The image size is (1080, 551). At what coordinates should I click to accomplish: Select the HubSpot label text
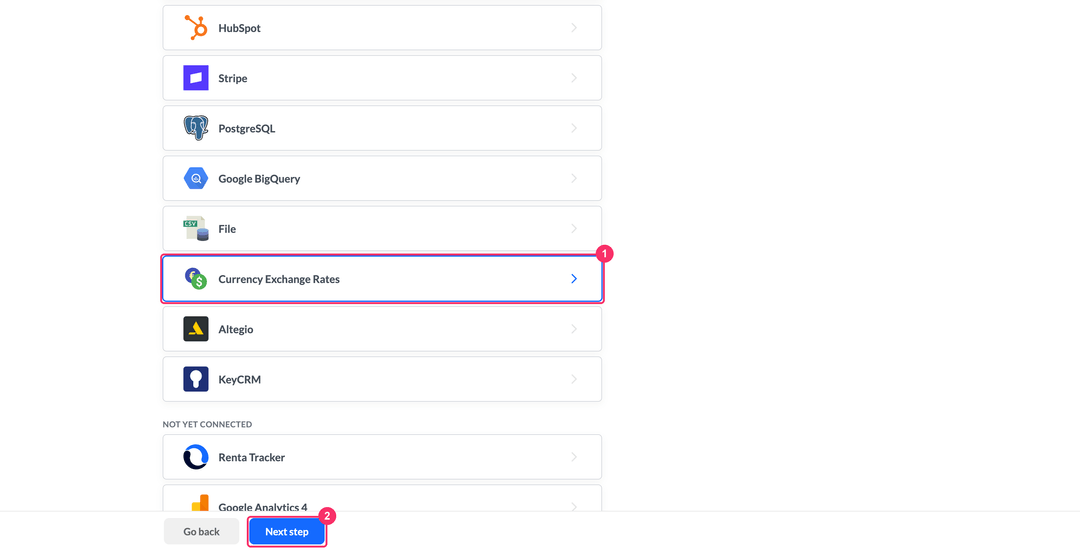point(240,28)
